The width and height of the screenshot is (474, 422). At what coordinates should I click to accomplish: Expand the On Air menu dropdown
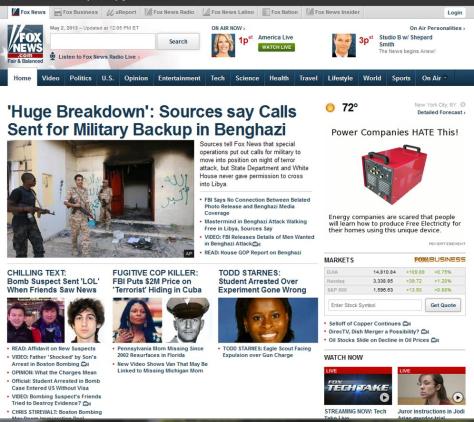[x=434, y=78]
